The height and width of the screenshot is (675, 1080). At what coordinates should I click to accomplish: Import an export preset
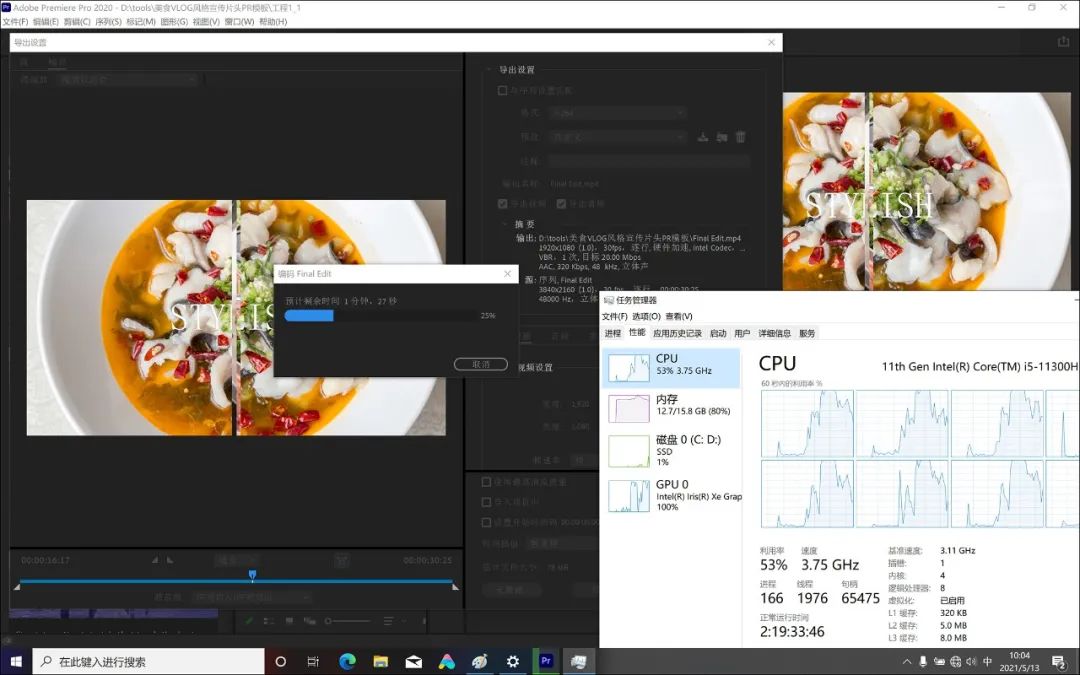[721, 138]
